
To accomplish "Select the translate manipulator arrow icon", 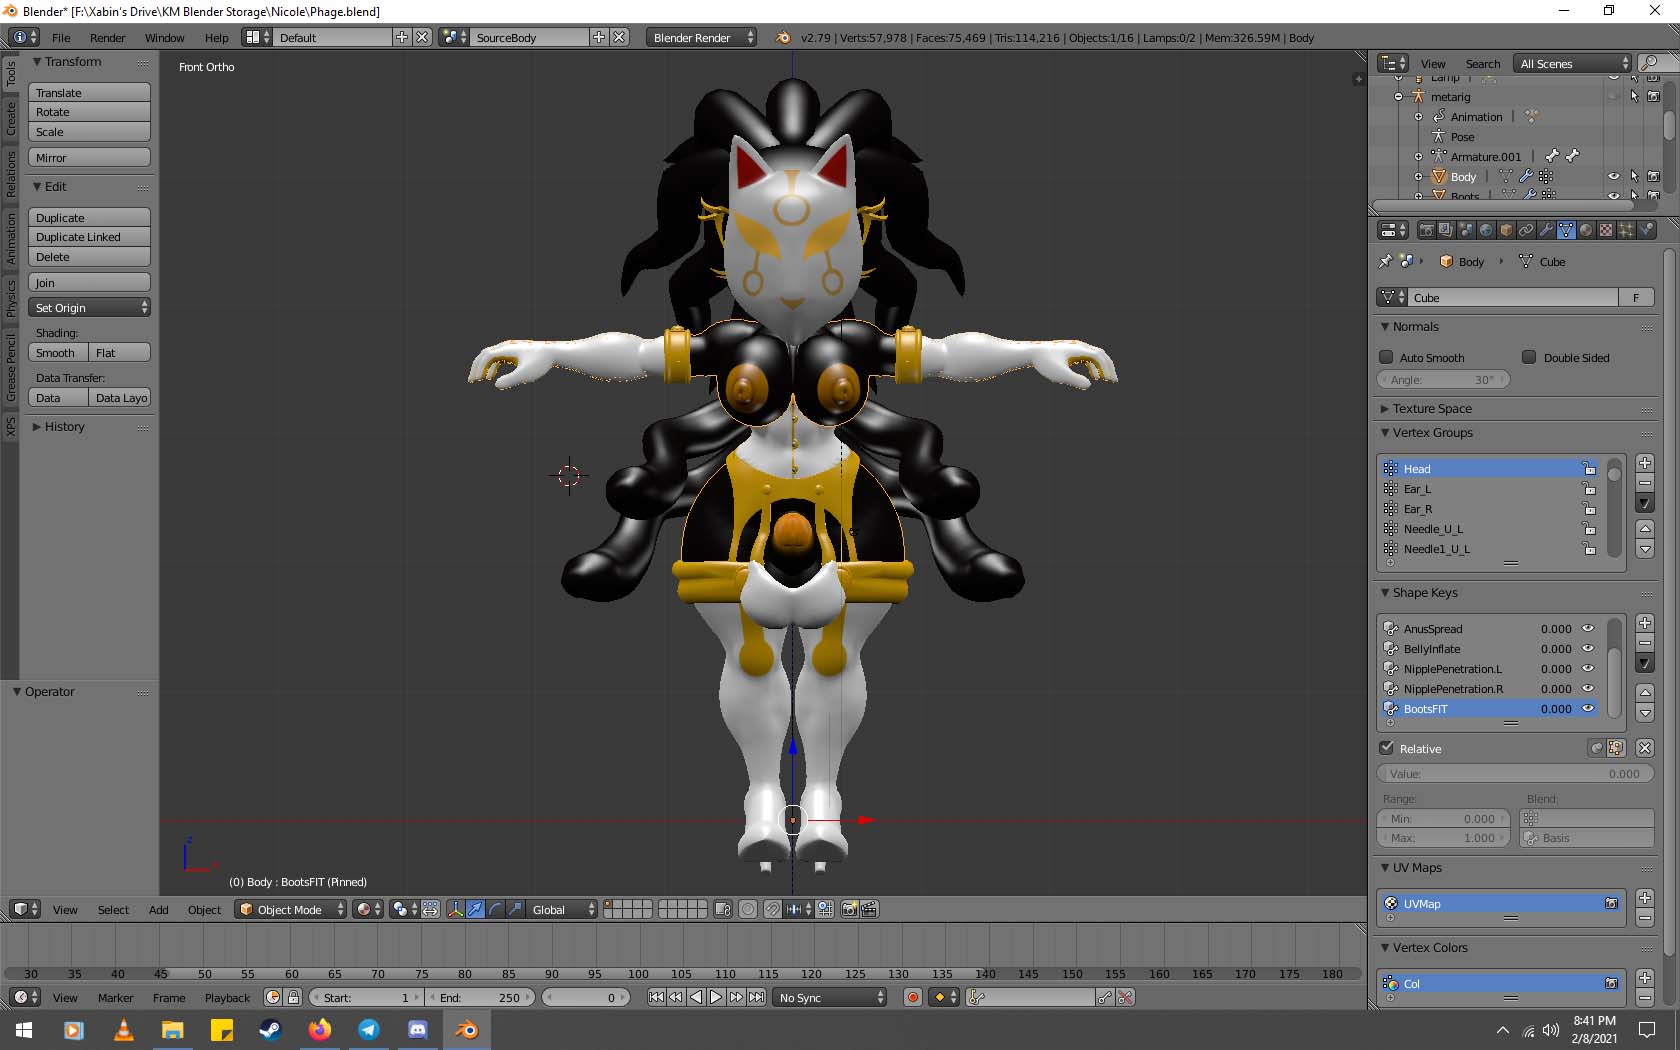I will point(475,909).
